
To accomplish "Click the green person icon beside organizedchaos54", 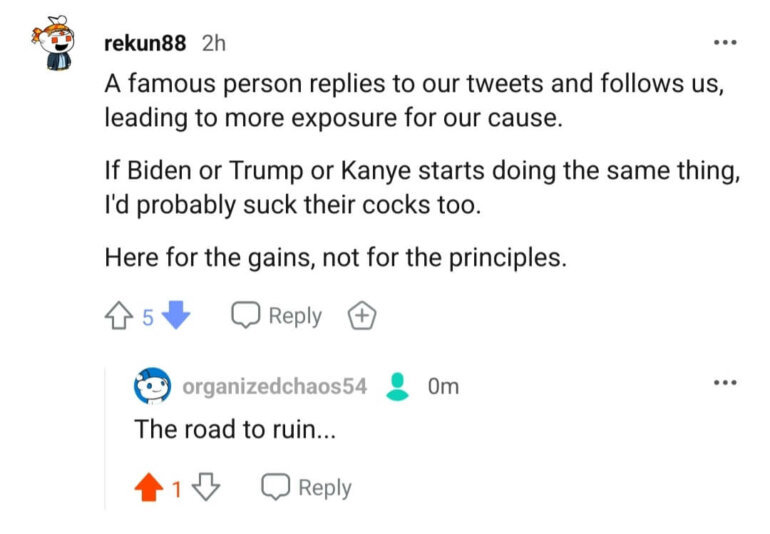I will tap(398, 386).
